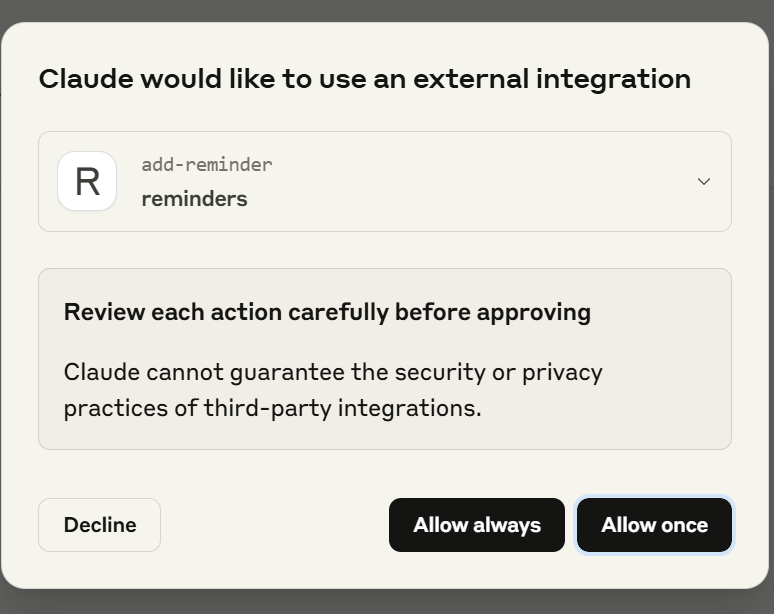Click the 'Review each action carefully' heading

click(x=327, y=312)
